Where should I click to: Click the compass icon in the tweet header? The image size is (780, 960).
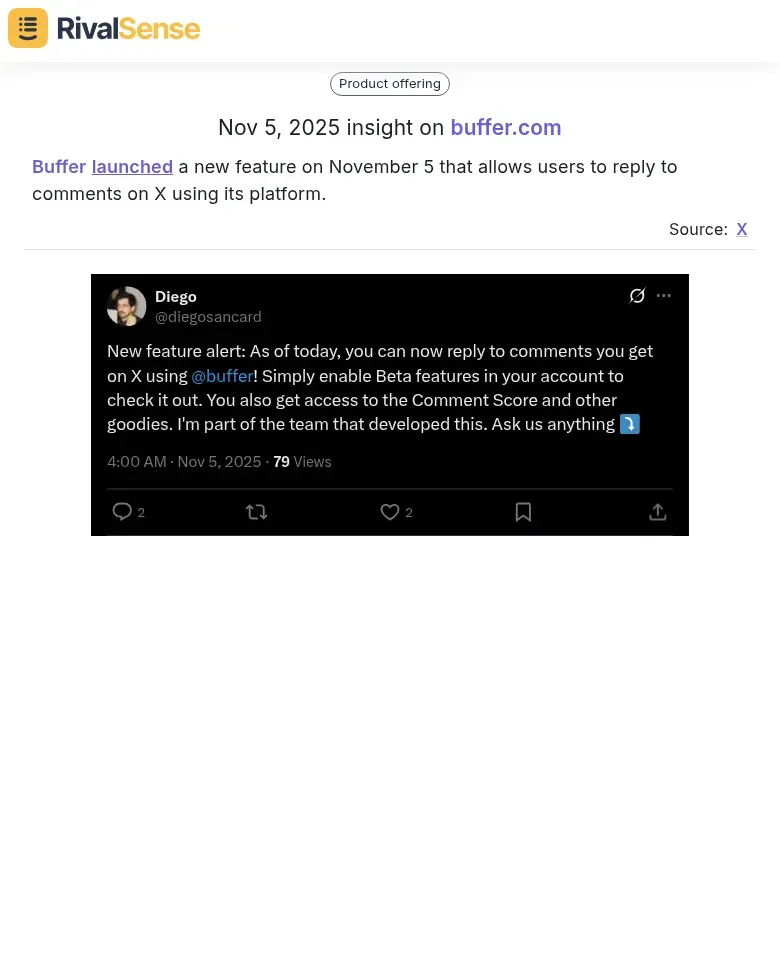point(637,295)
